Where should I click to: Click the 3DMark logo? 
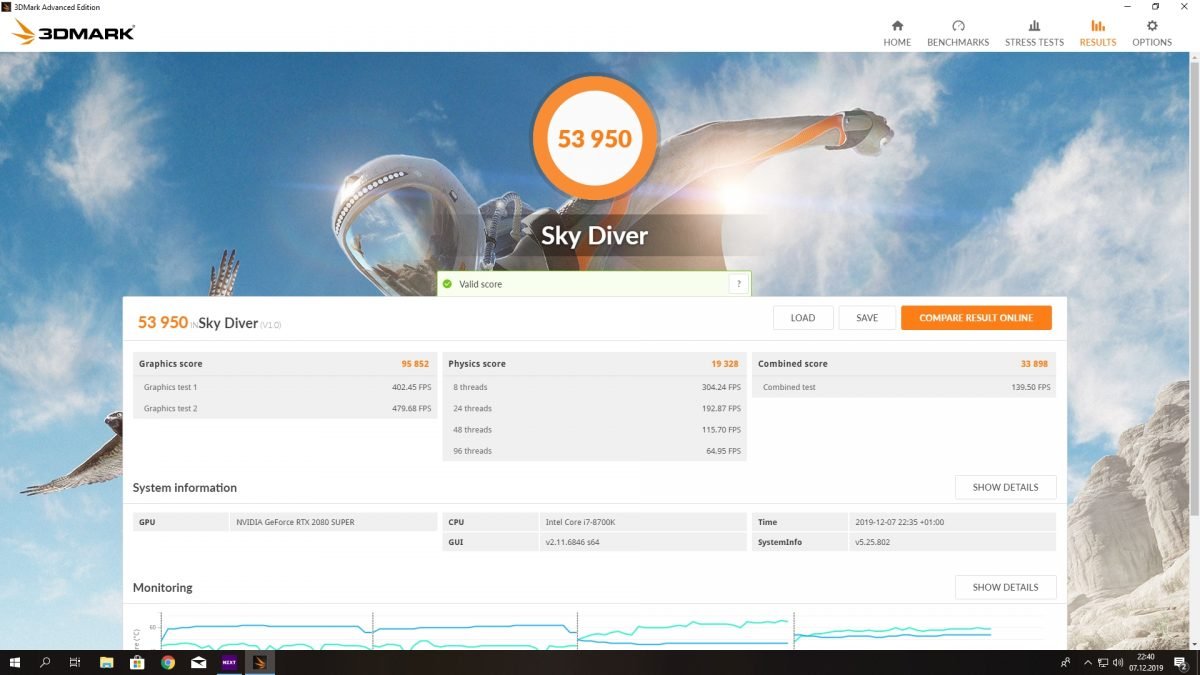click(73, 32)
